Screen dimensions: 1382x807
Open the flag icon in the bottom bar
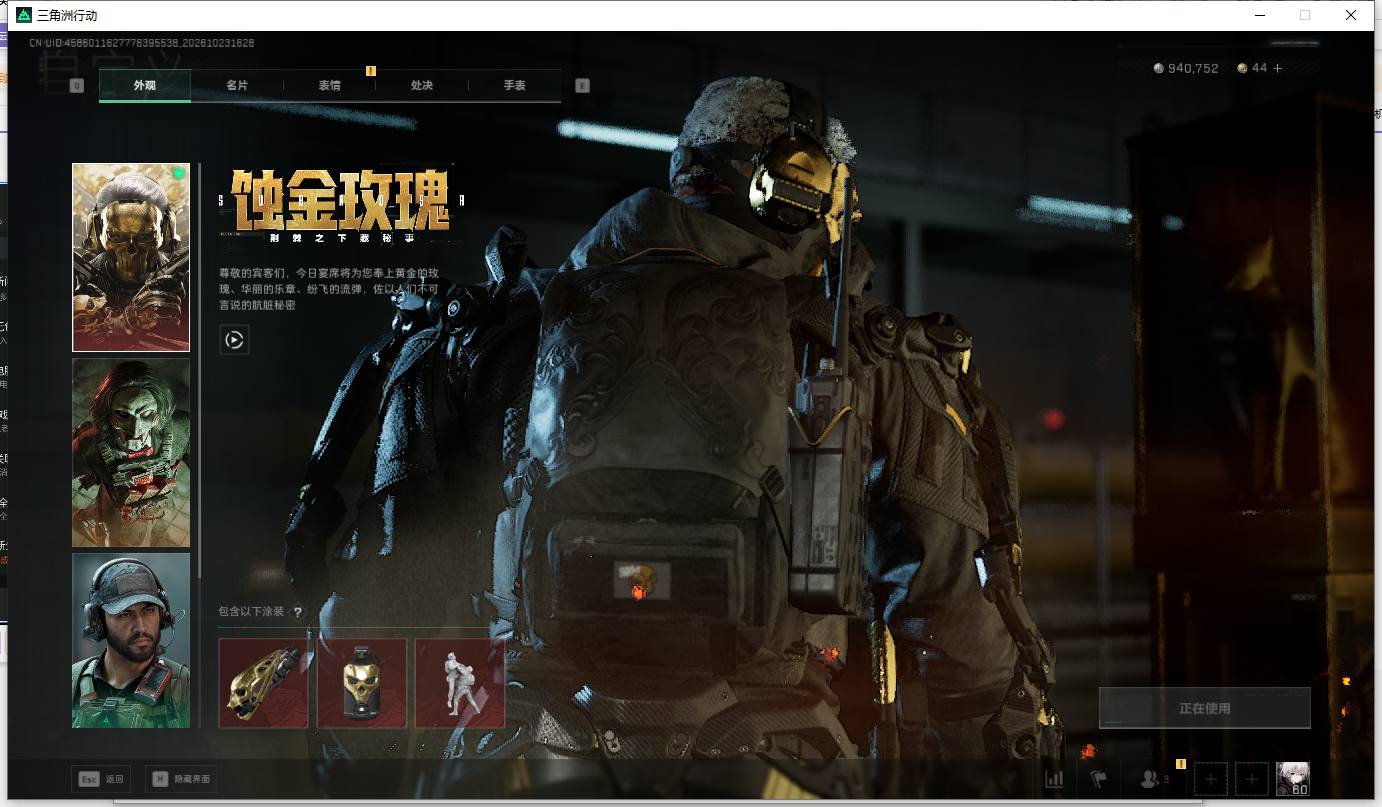pyautogui.click(x=1098, y=778)
